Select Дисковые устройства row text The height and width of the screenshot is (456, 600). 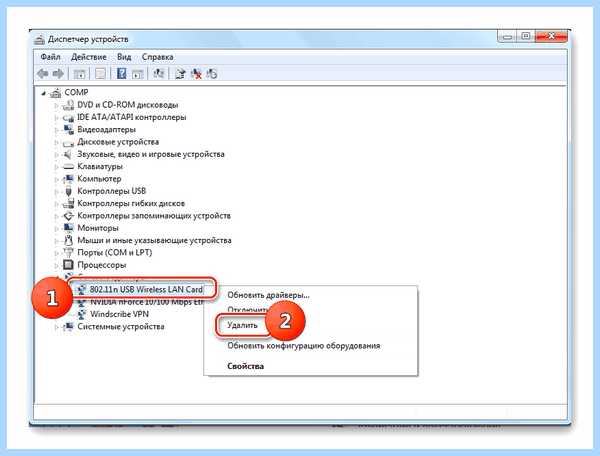118,142
